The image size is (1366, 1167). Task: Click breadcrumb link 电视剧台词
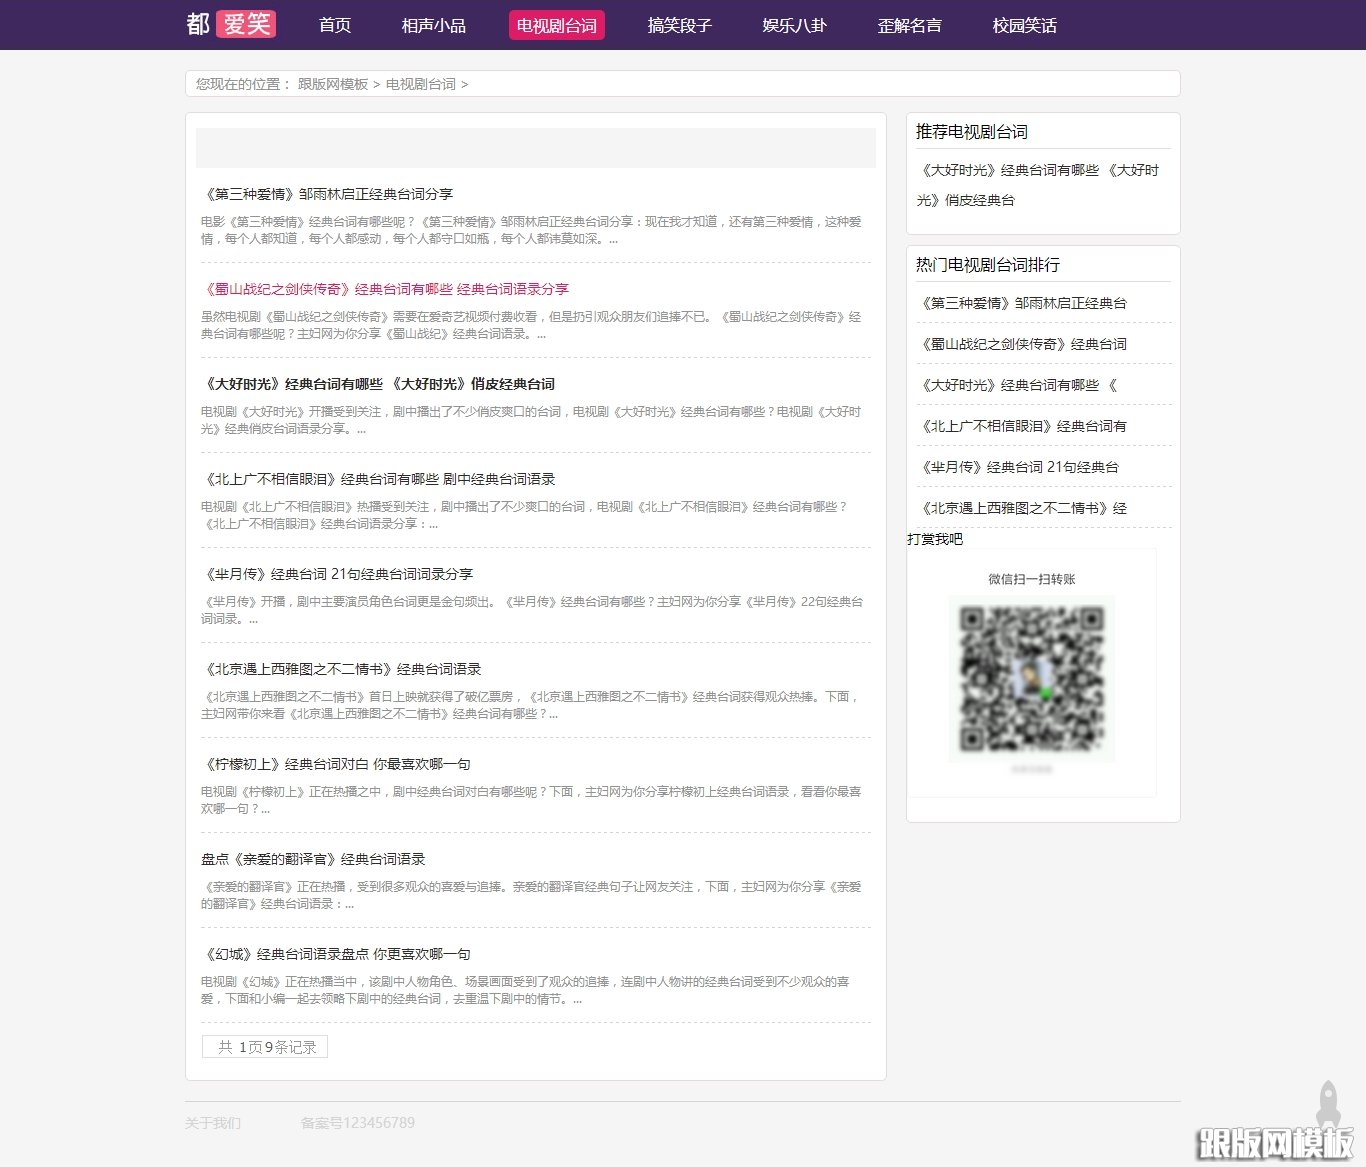[420, 84]
